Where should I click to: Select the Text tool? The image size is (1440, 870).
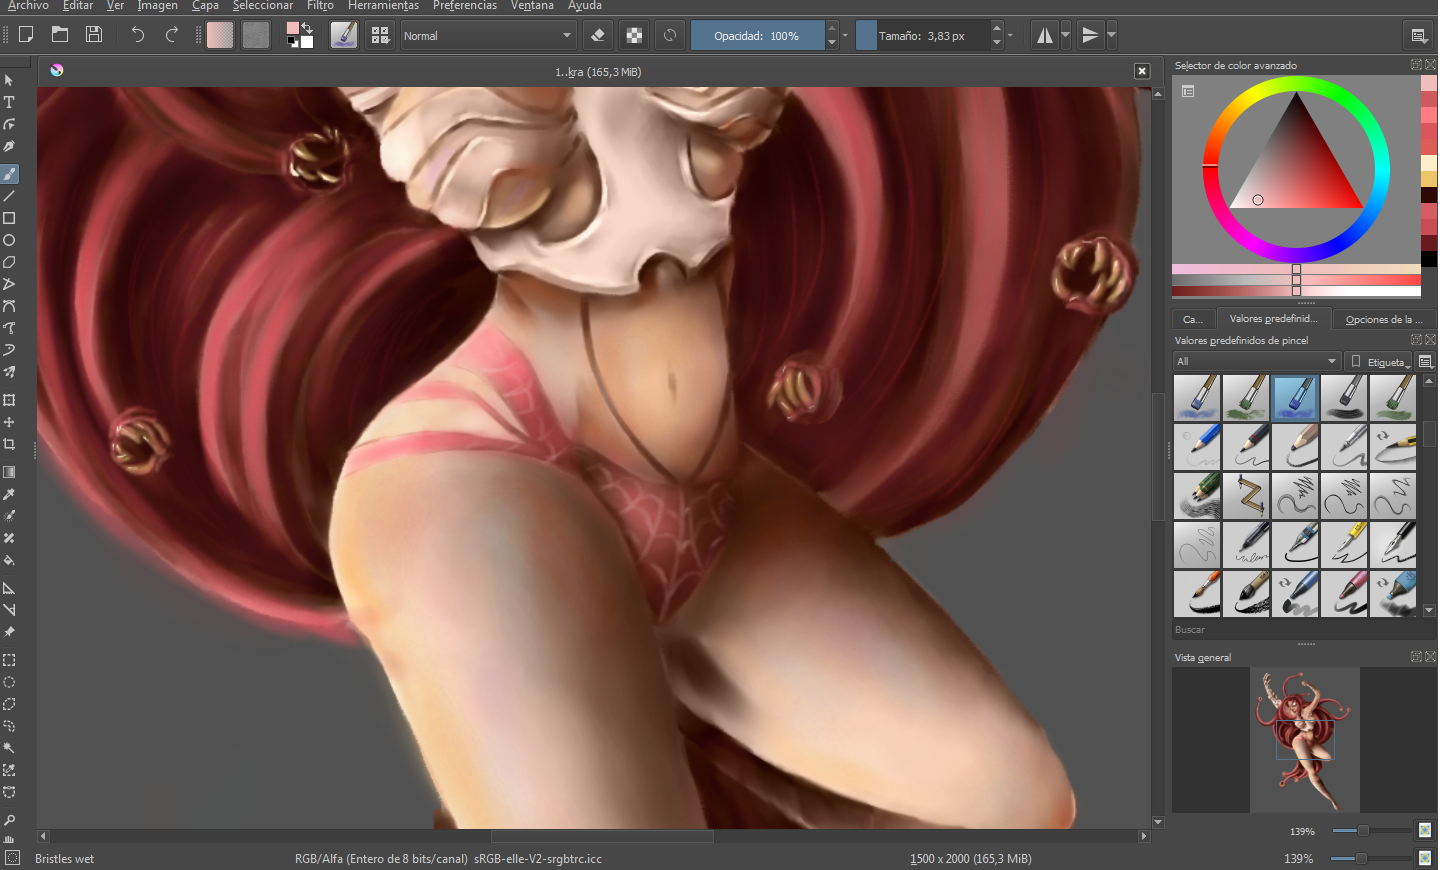point(9,102)
